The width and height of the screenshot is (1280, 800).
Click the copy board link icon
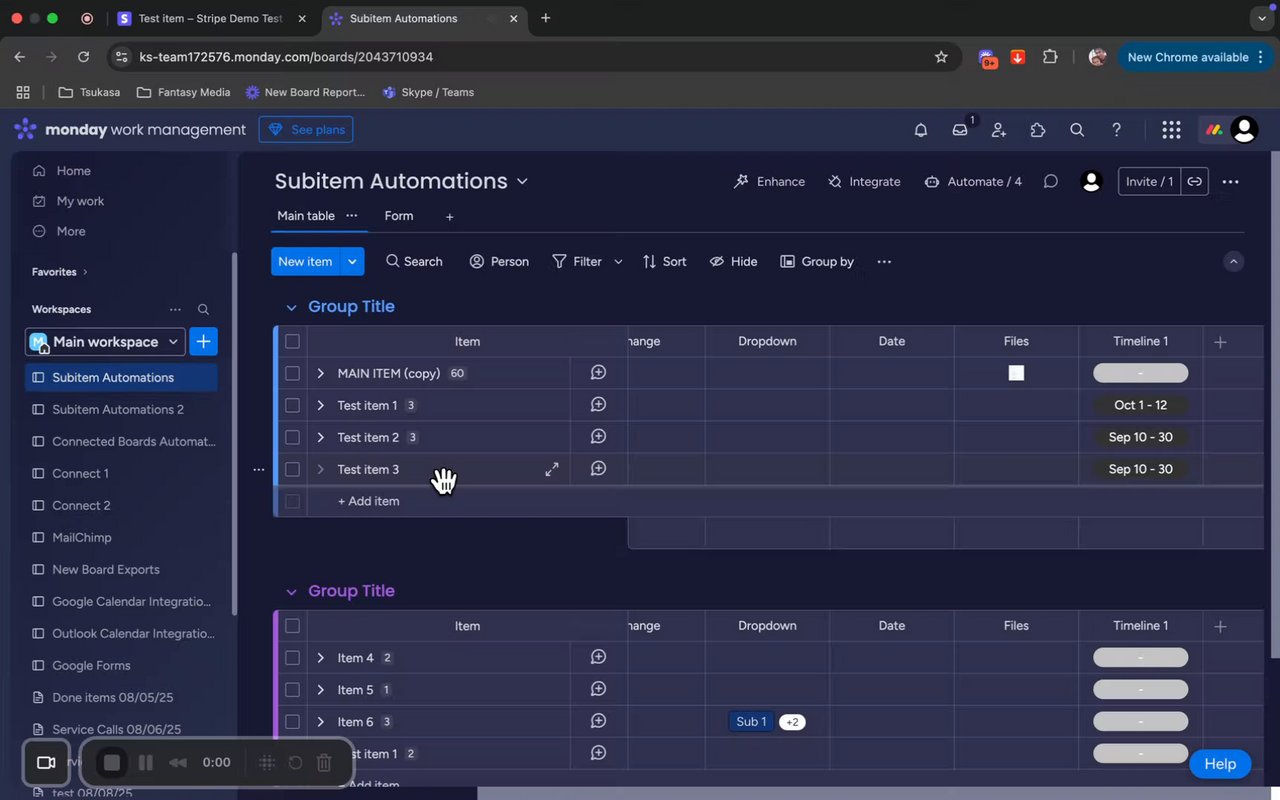(x=1194, y=181)
